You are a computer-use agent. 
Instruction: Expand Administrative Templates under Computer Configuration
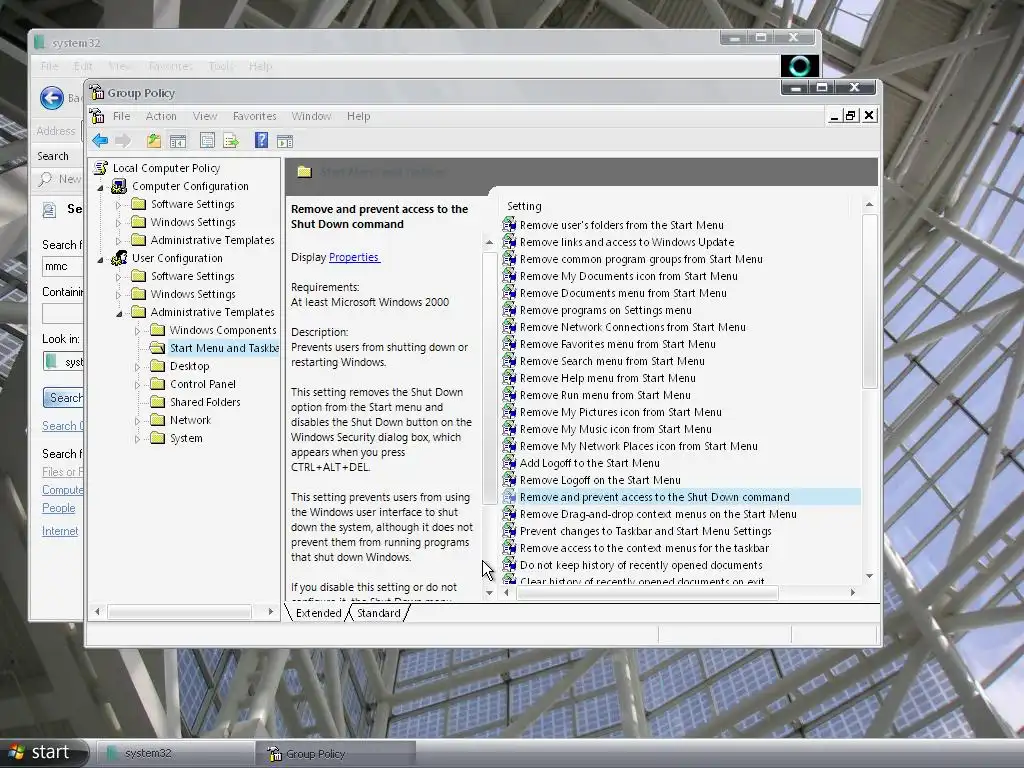pyautogui.click(x=119, y=240)
